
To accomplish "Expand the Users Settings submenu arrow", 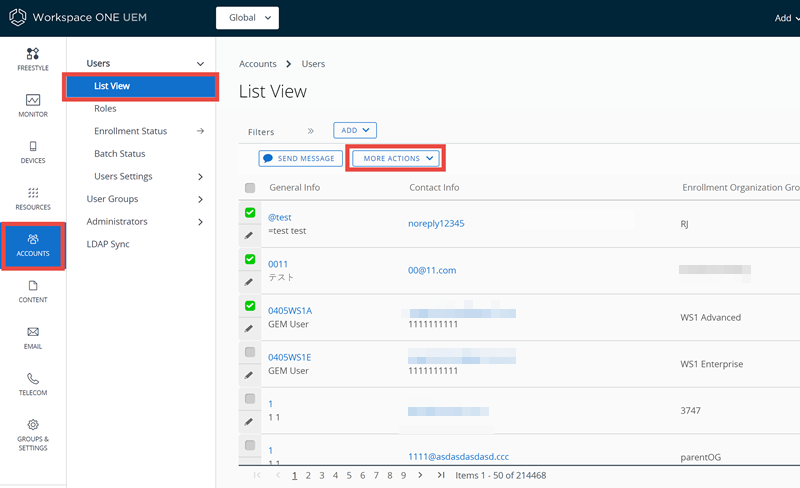I will (x=201, y=177).
